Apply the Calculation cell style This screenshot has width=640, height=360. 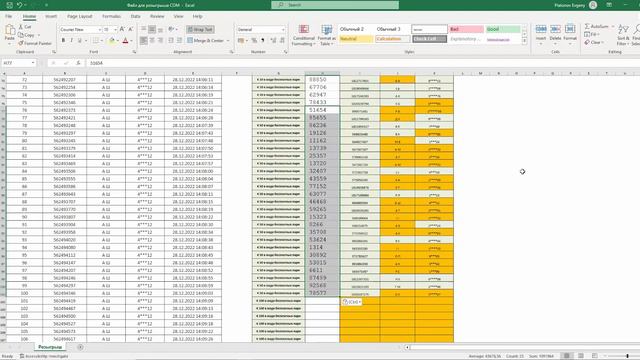click(x=392, y=39)
